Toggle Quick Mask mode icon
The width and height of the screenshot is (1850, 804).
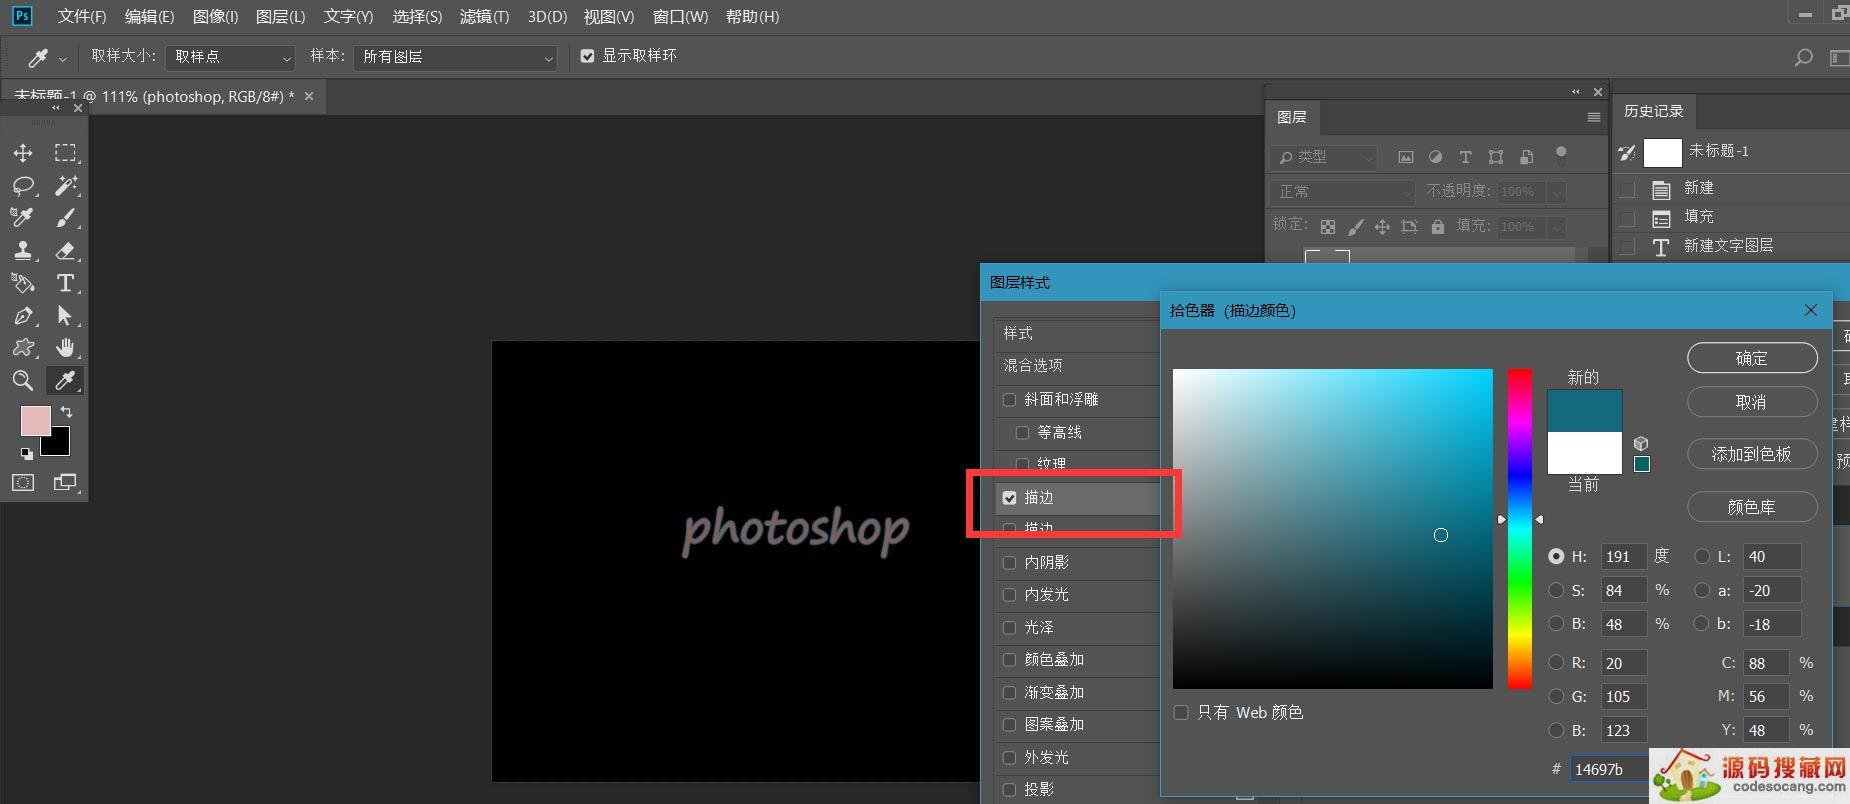23,482
